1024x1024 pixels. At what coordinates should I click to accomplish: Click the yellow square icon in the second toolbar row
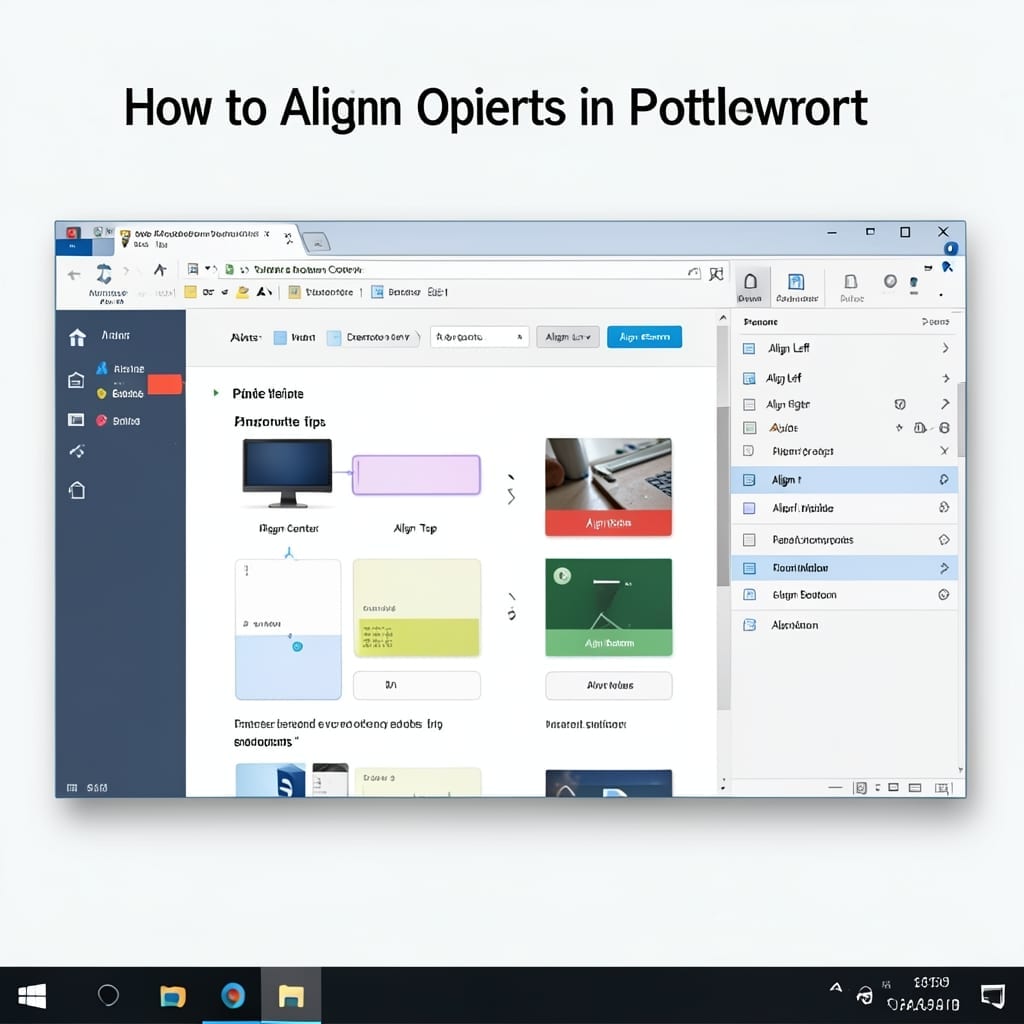[x=190, y=292]
